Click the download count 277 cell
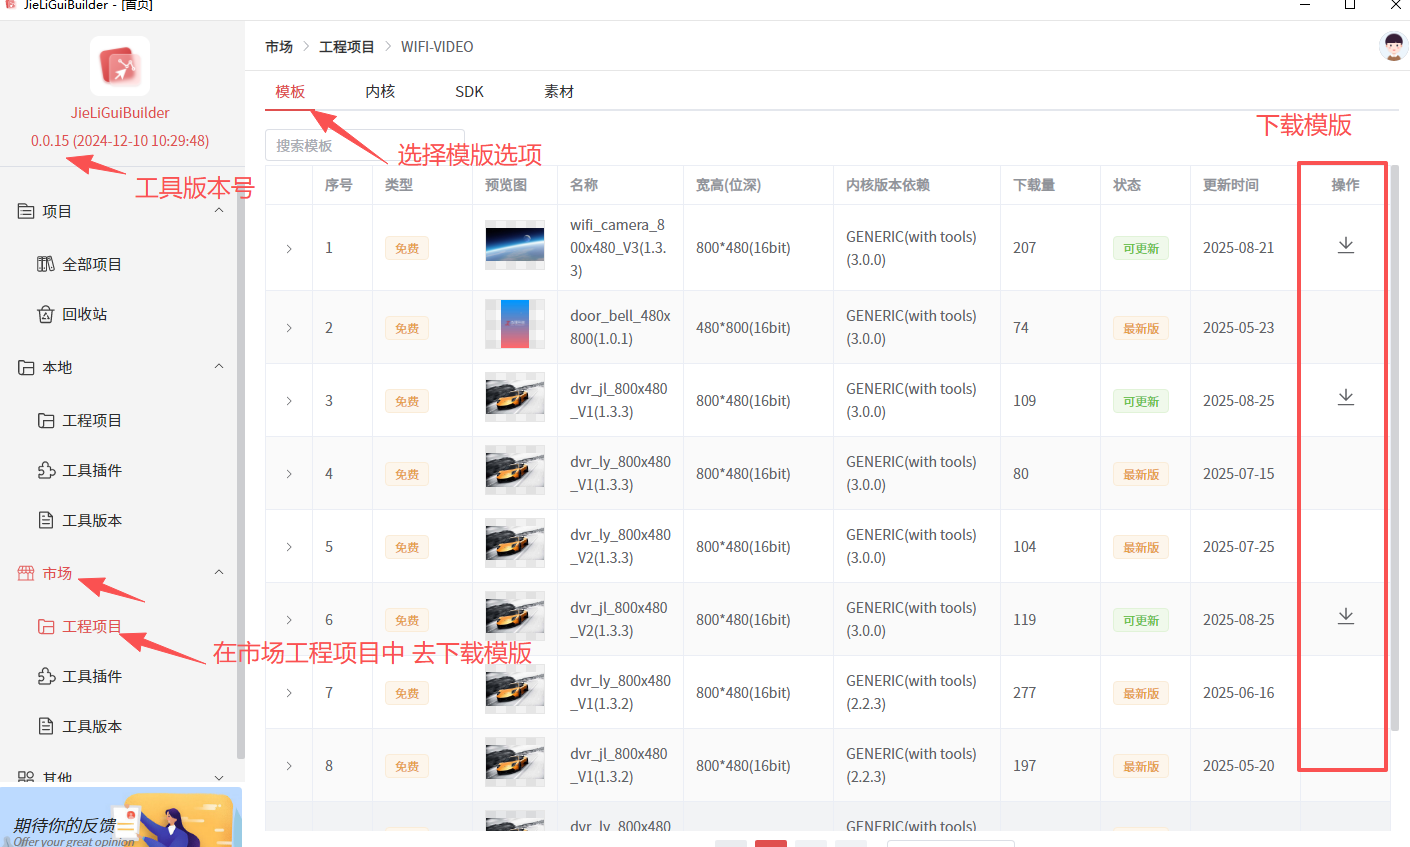 point(1025,692)
